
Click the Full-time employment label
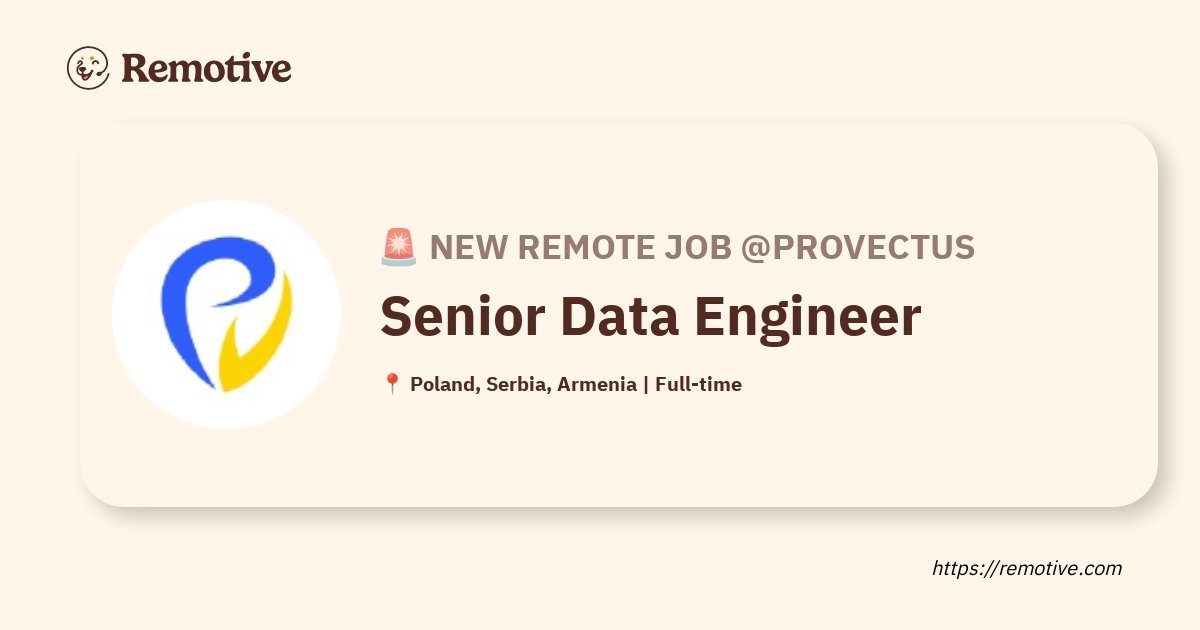(698, 384)
